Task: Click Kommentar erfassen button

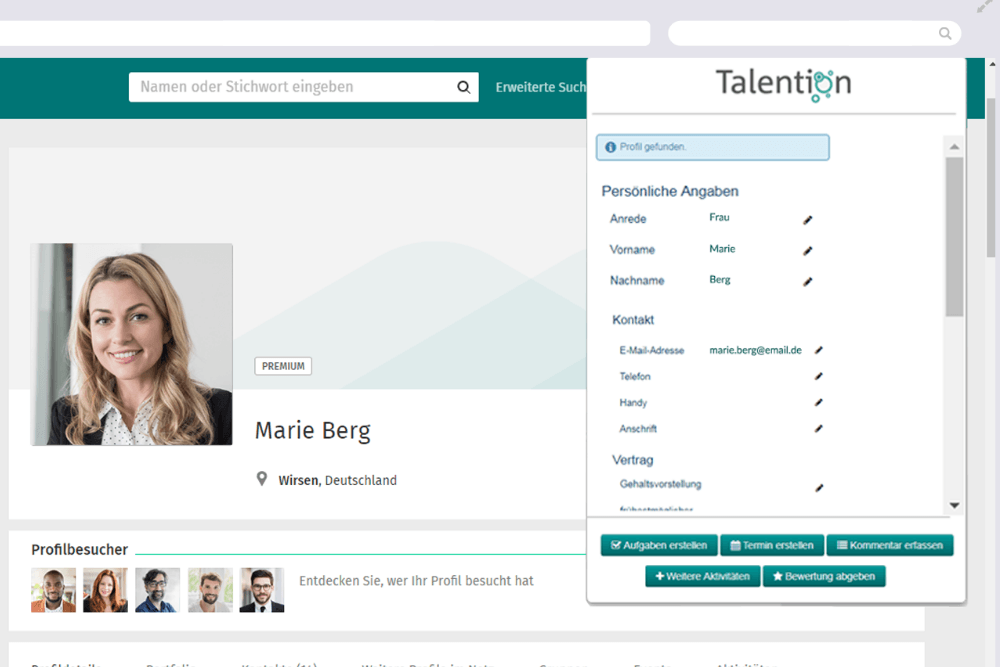Action: pos(890,545)
